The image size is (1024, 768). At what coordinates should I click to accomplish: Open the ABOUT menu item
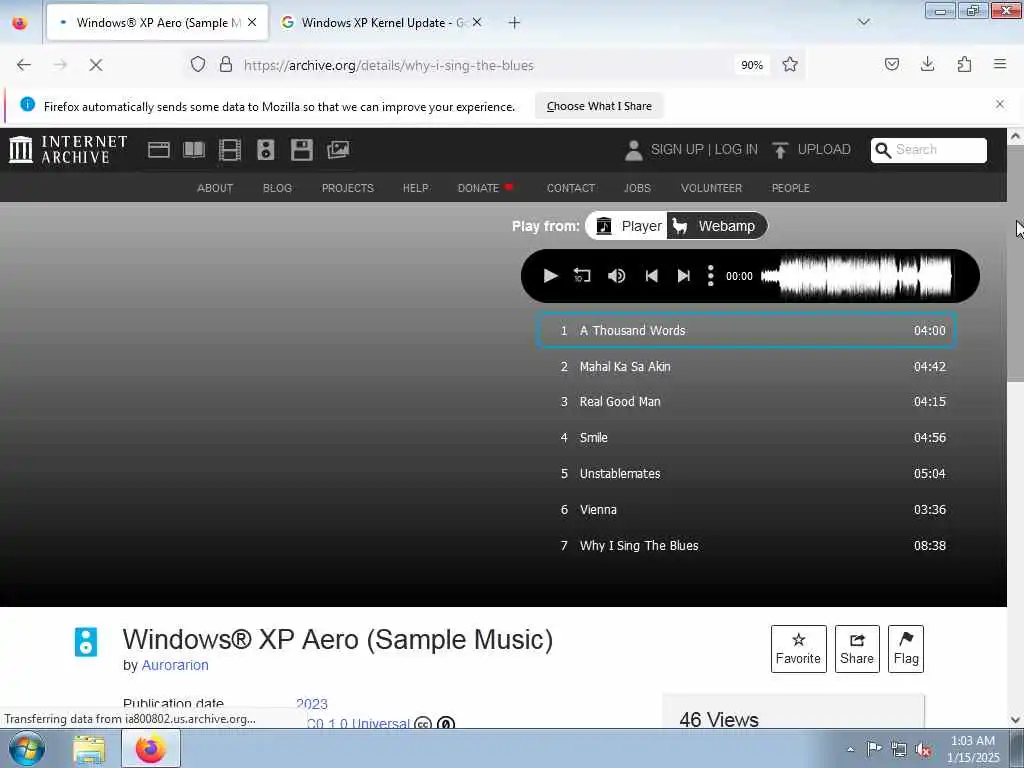[215, 188]
